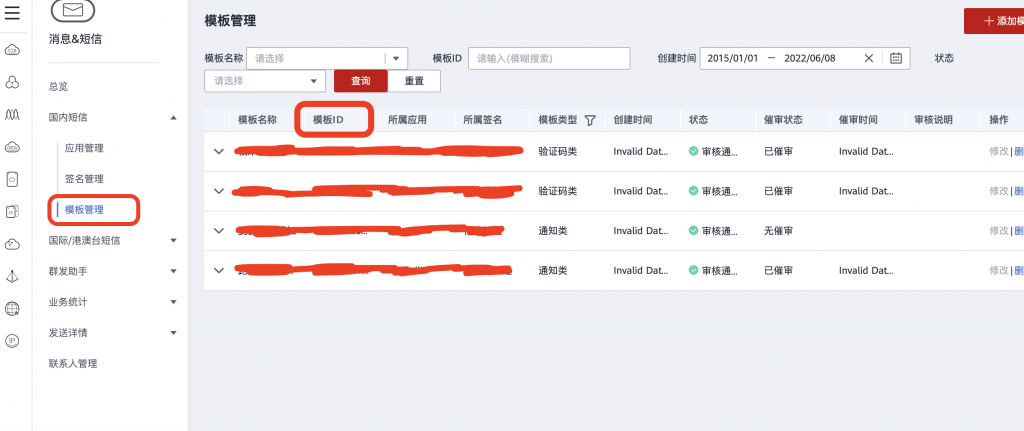Click the 催审状态 column header
This screenshot has height=431, width=1024.
[x=783, y=120]
